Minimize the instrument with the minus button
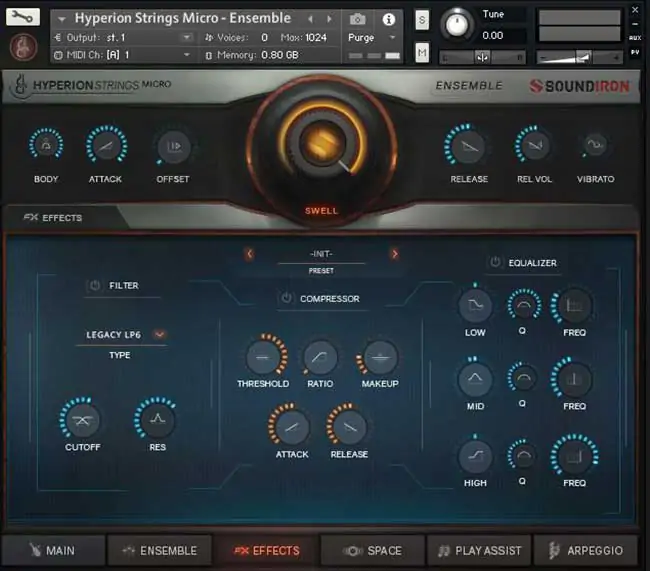 pyautogui.click(x=635, y=24)
